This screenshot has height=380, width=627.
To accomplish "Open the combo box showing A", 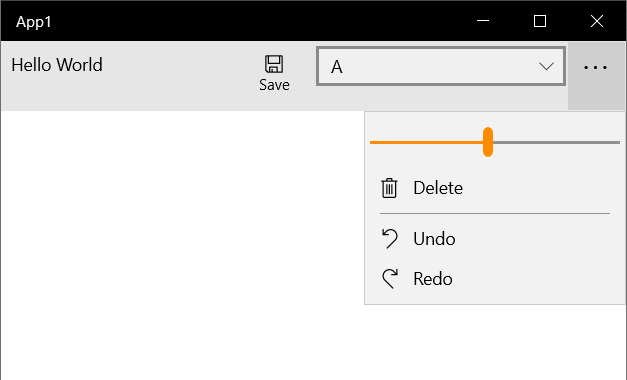I will tap(441, 66).
